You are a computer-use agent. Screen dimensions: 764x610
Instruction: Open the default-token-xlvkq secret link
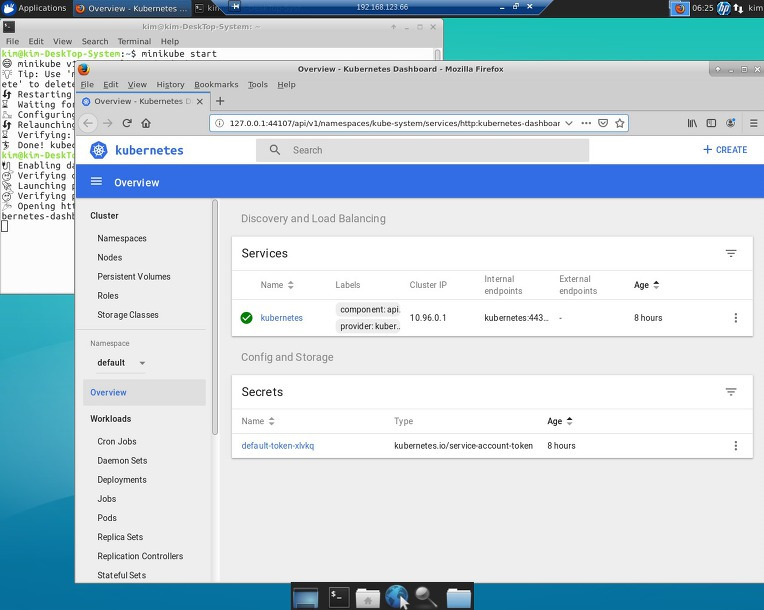coord(278,445)
